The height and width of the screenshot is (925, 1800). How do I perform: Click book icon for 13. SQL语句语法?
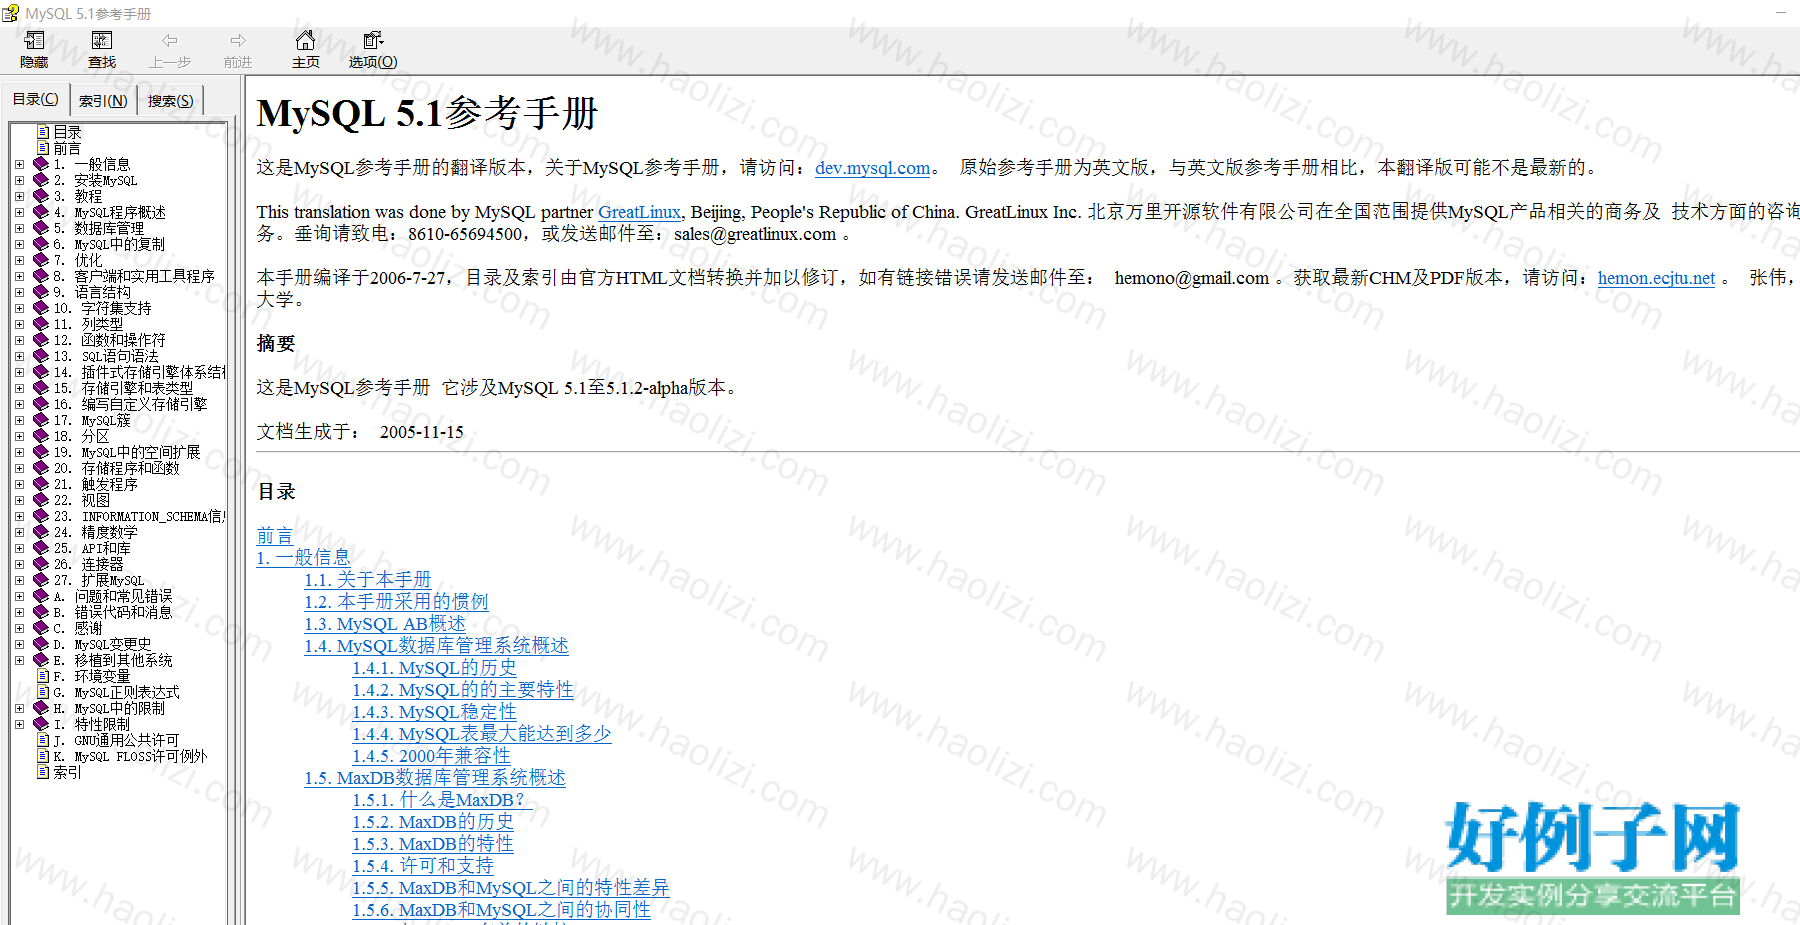41,356
